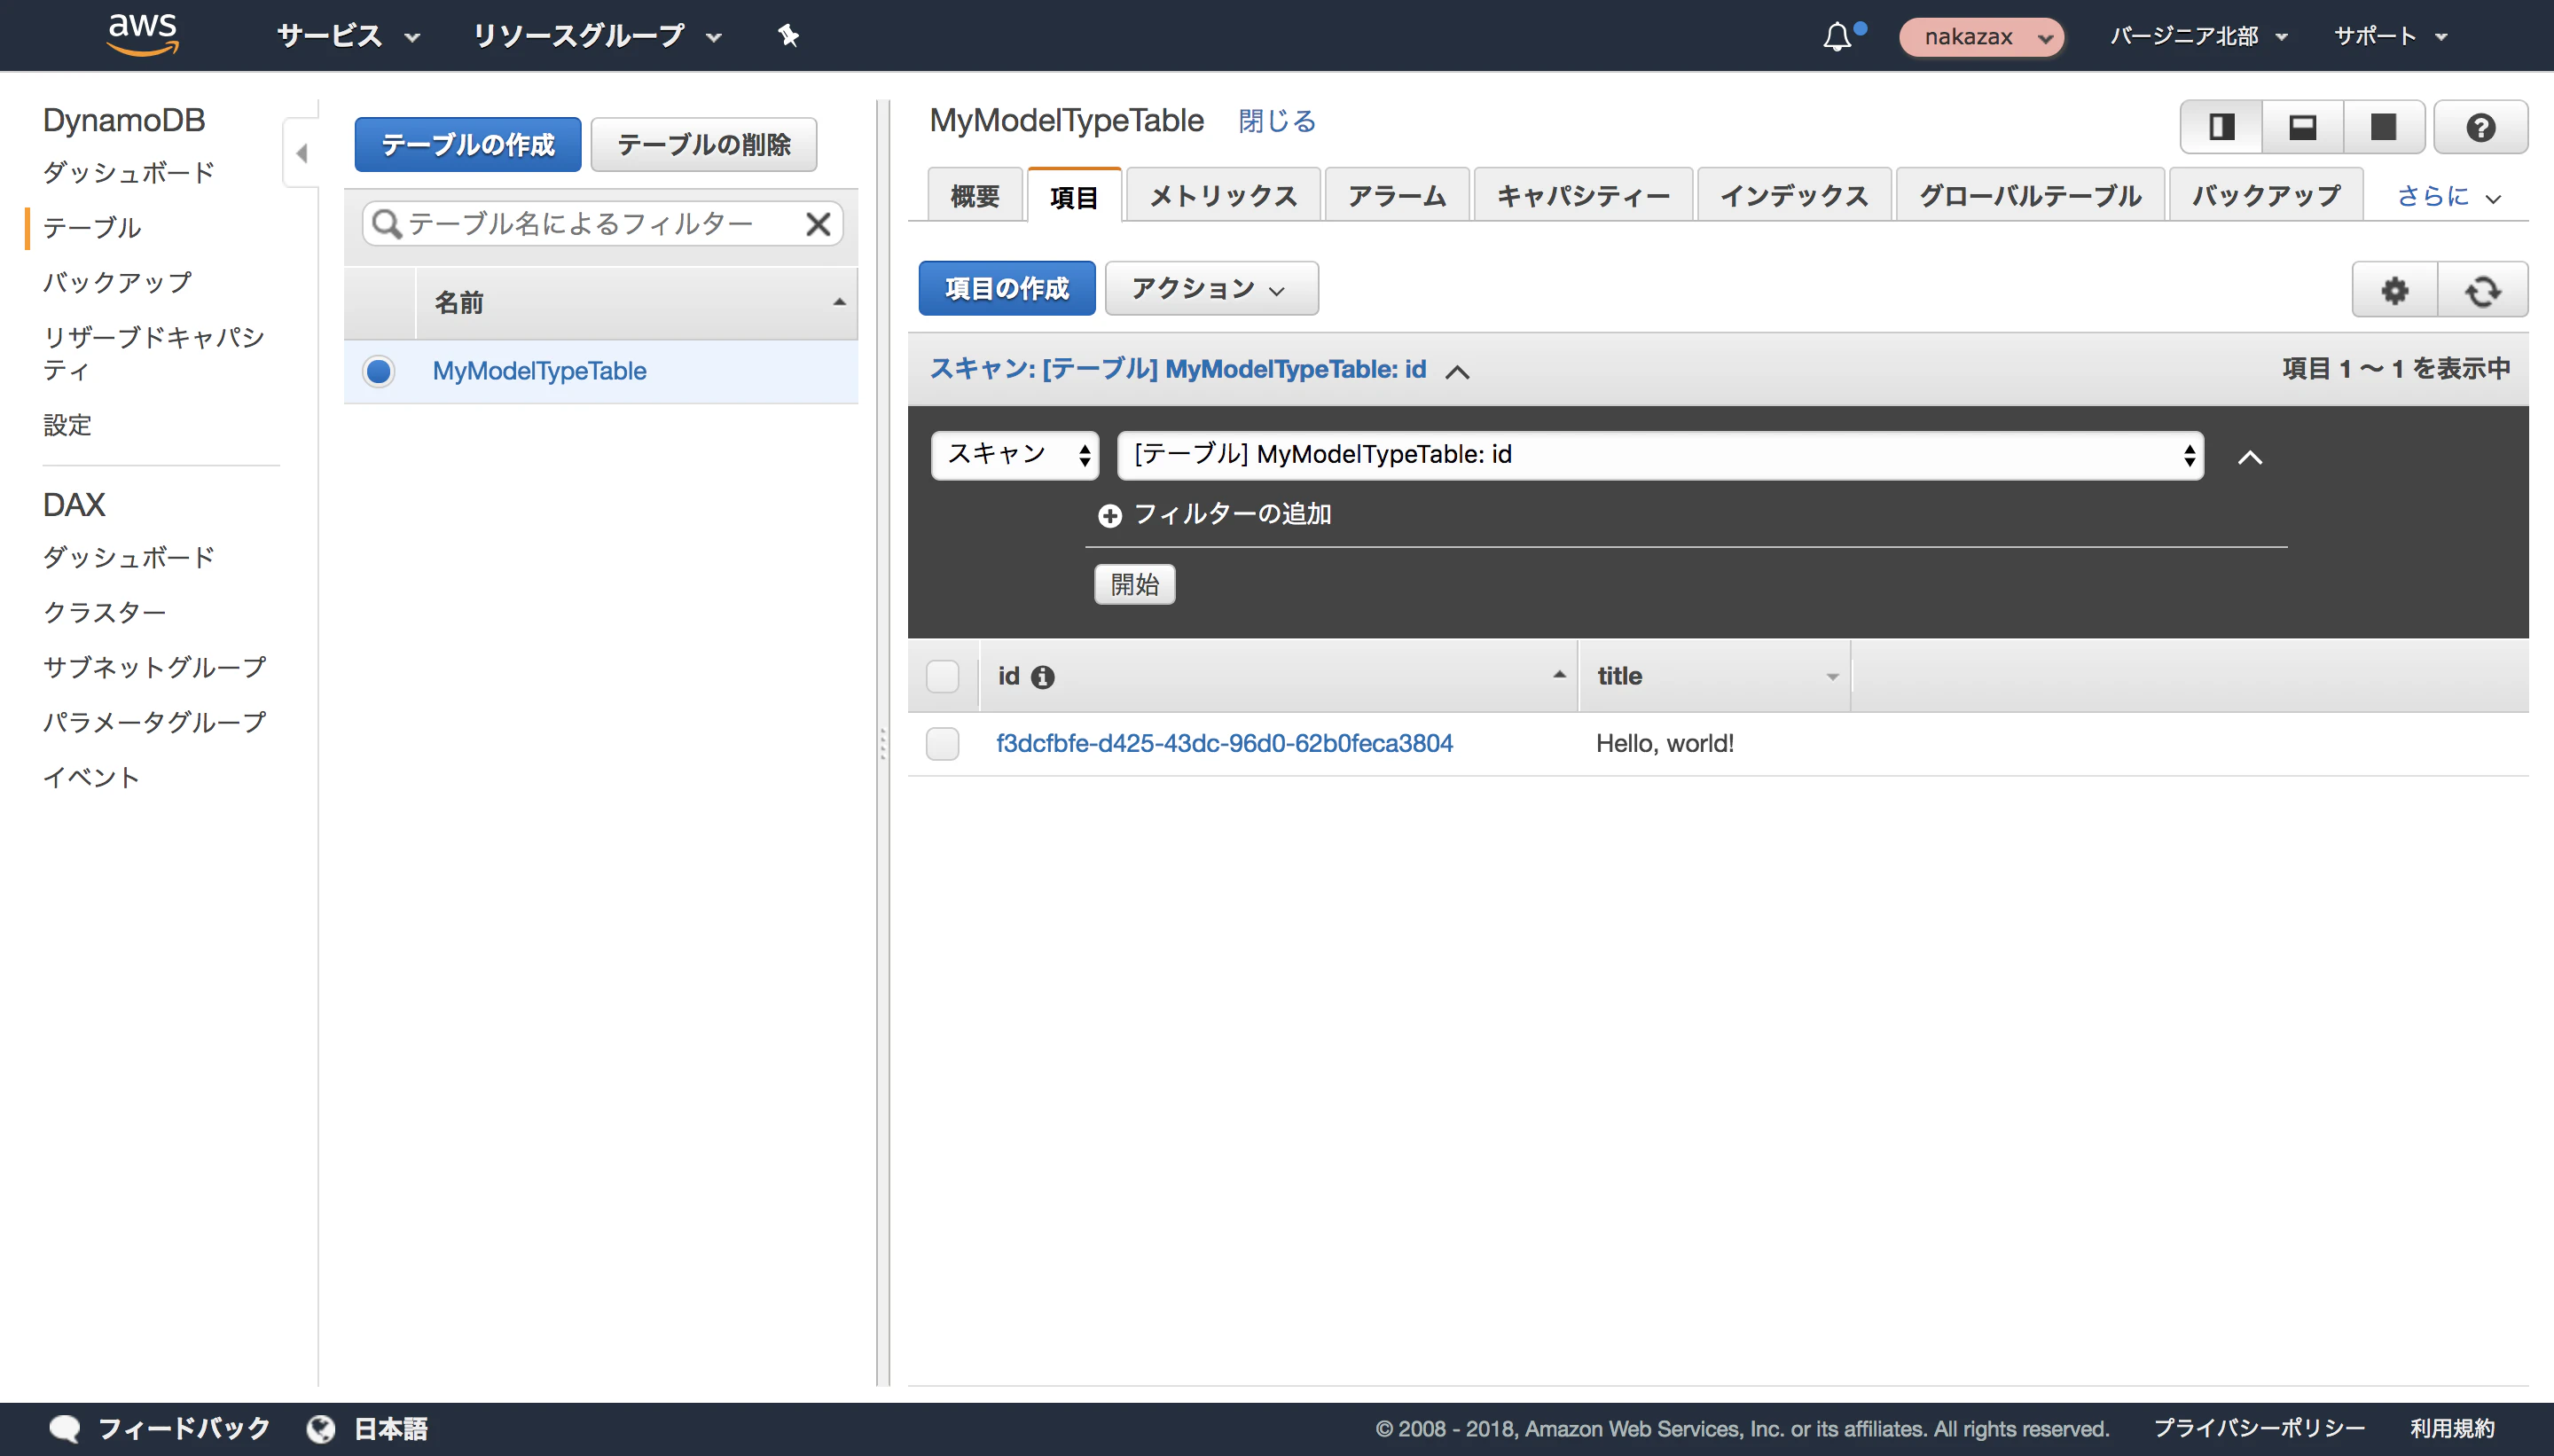Open the notifications bell
This screenshot has width=2554, height=1456.
(x=1838, y=36)
